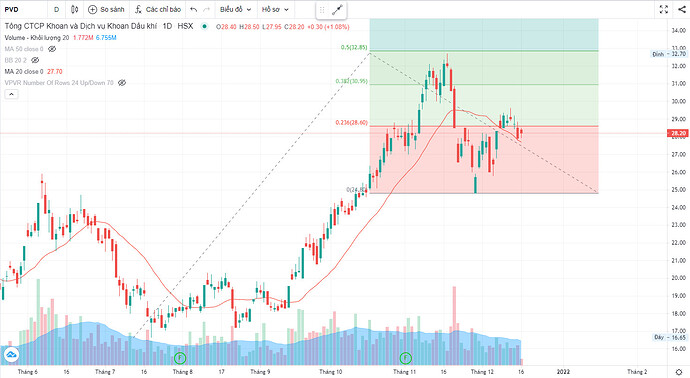
Task: Select BB 20 2 legend label
Action: tap(16, 60)
